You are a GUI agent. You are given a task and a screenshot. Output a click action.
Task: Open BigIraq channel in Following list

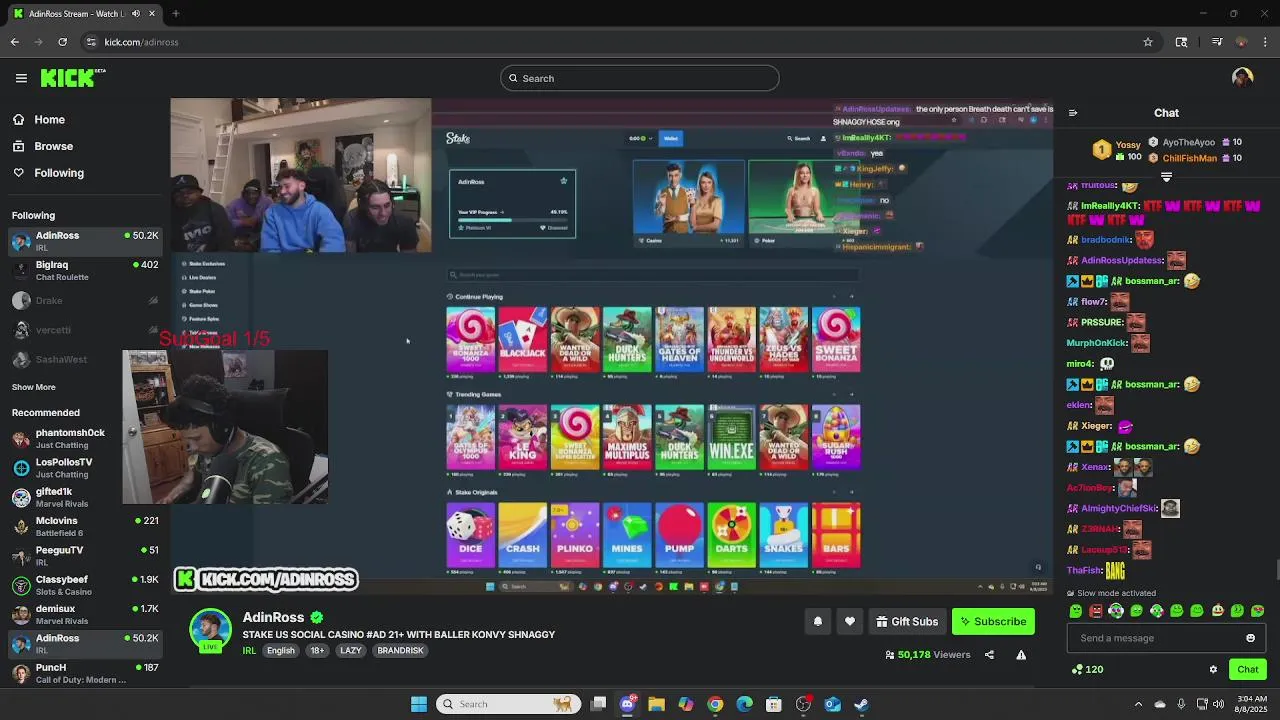click(84, 270)
